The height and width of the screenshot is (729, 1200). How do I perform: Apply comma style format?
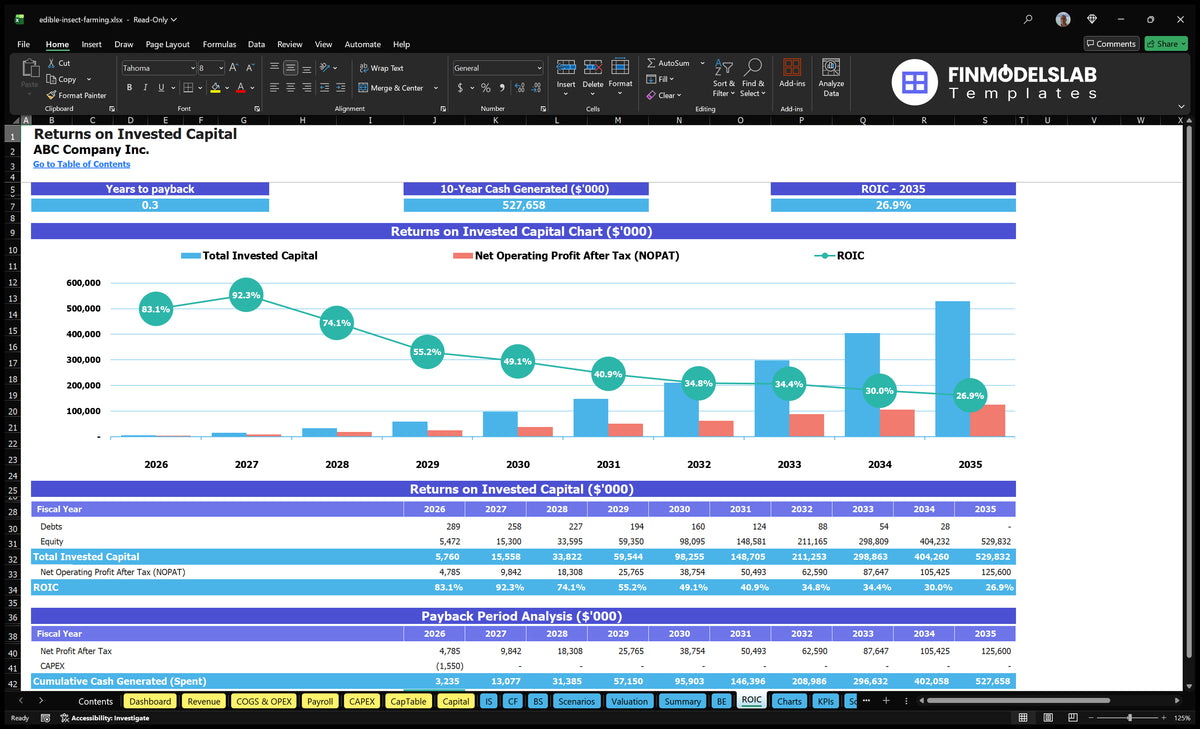click(500, 88)
